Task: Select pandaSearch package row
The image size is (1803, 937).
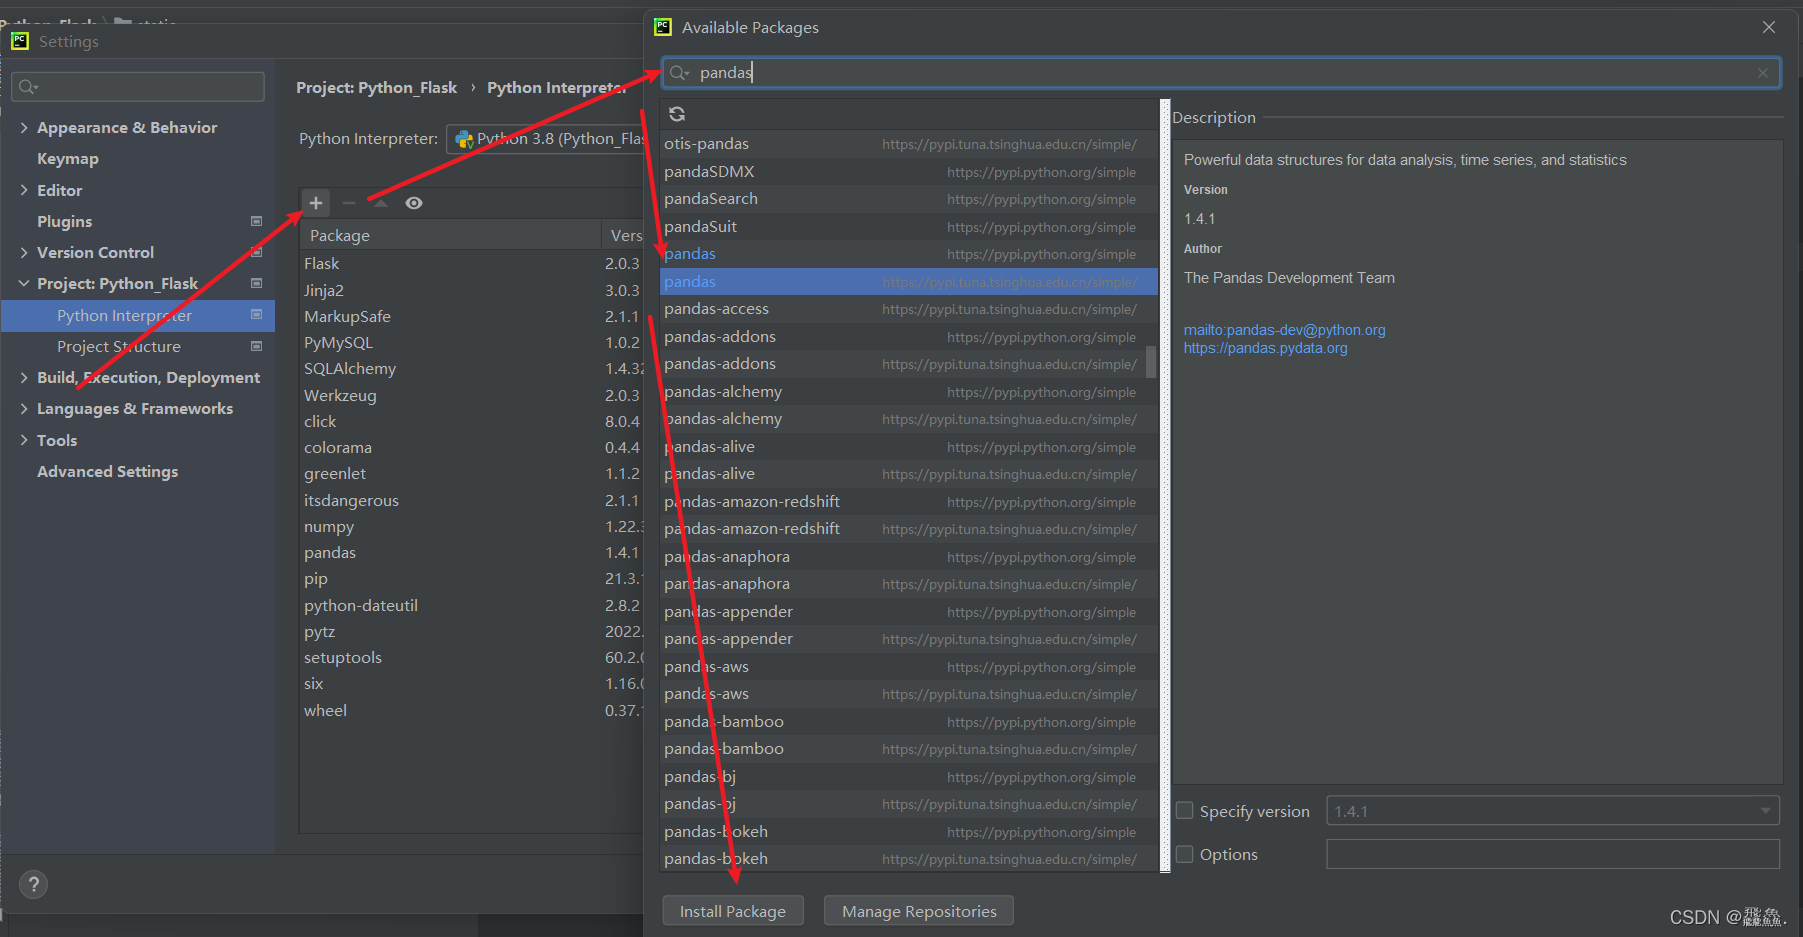Action: 909,199
